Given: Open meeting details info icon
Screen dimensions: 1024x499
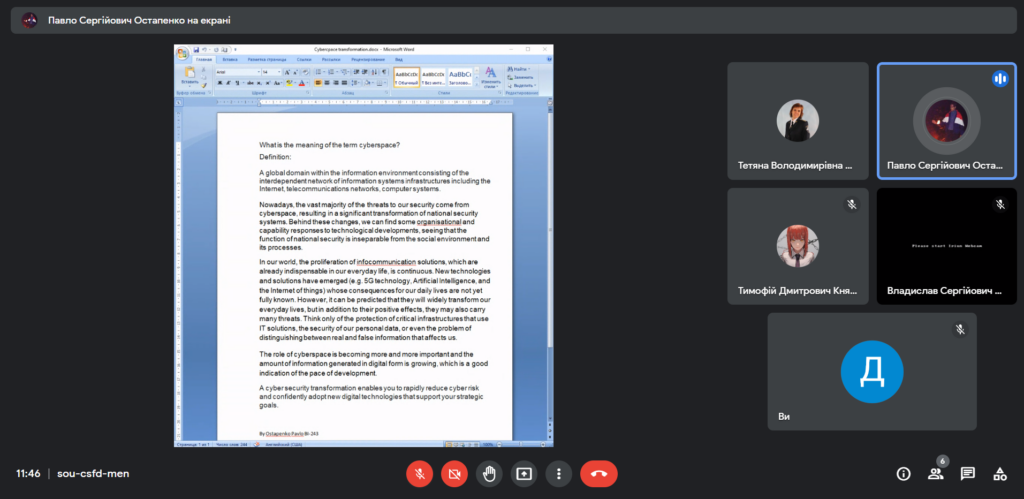Looking at the screenshot, I should point(903,473).
